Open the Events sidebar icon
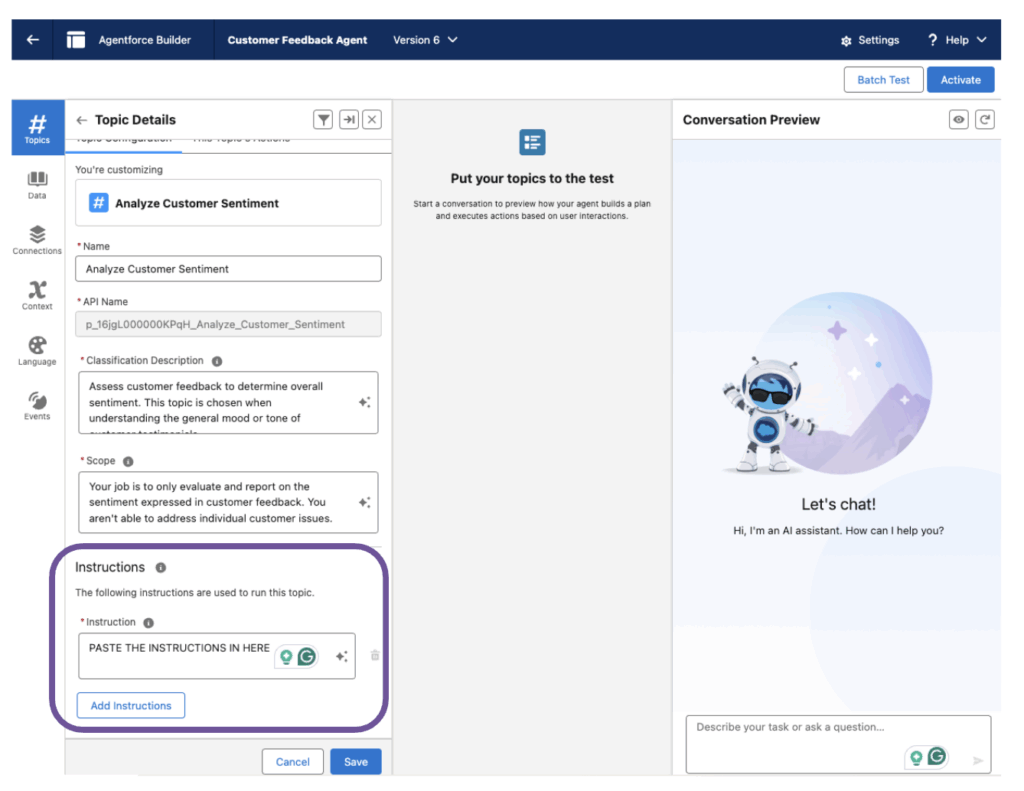 coord(37,405)
